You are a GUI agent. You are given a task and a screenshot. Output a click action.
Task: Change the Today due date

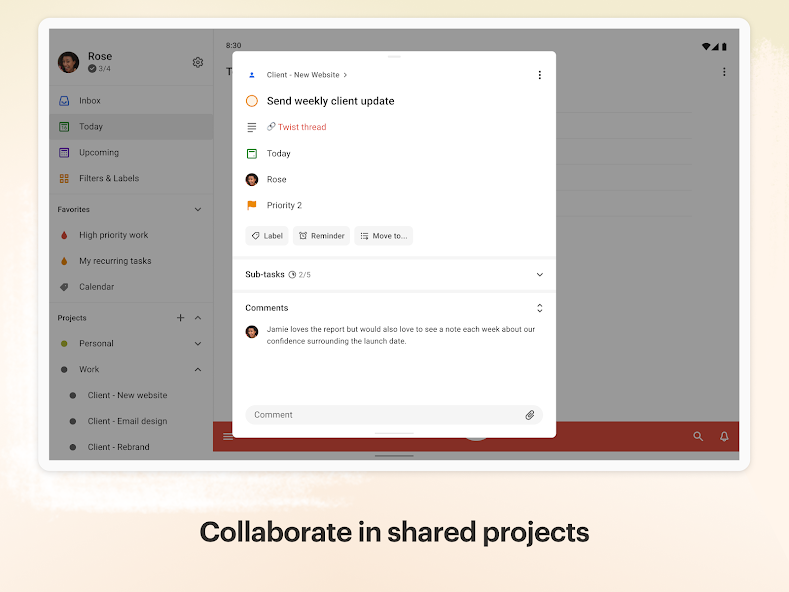[x=279, y=154]
